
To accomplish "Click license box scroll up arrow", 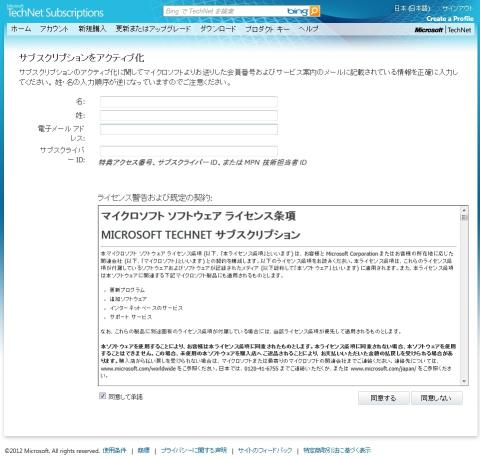I will 464,210.
